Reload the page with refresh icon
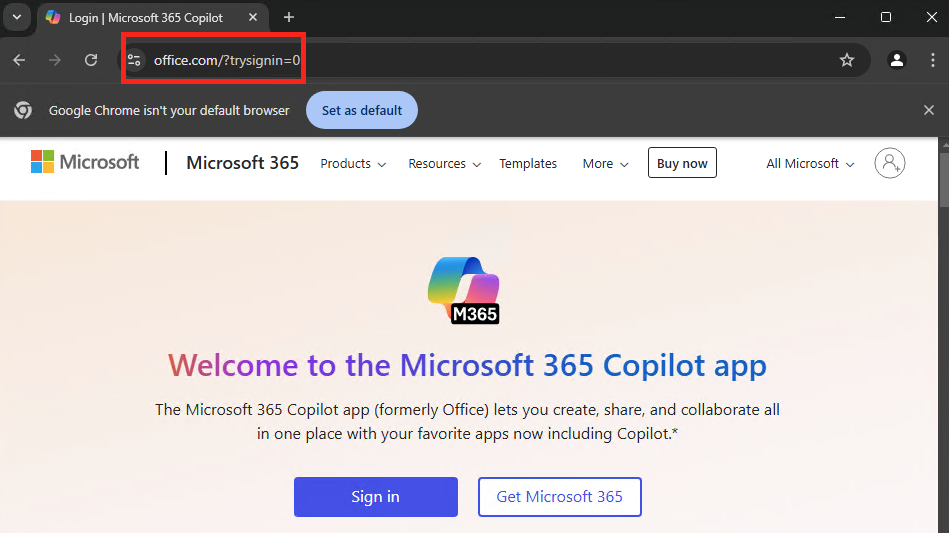The image size is (949, 533). [91, 60]
